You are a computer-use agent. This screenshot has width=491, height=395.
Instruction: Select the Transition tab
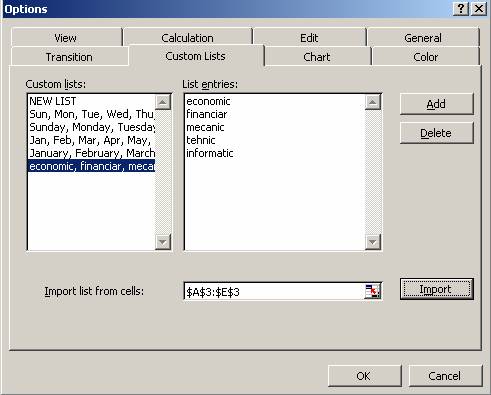(x=69, y=57)
